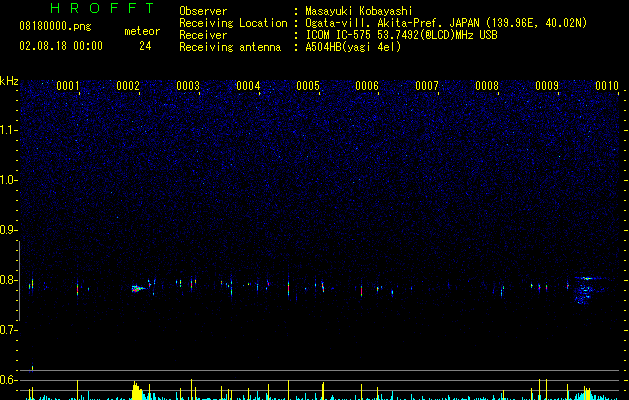Select observer name Masayuki Kobayashi

click(x=359, y=11)
